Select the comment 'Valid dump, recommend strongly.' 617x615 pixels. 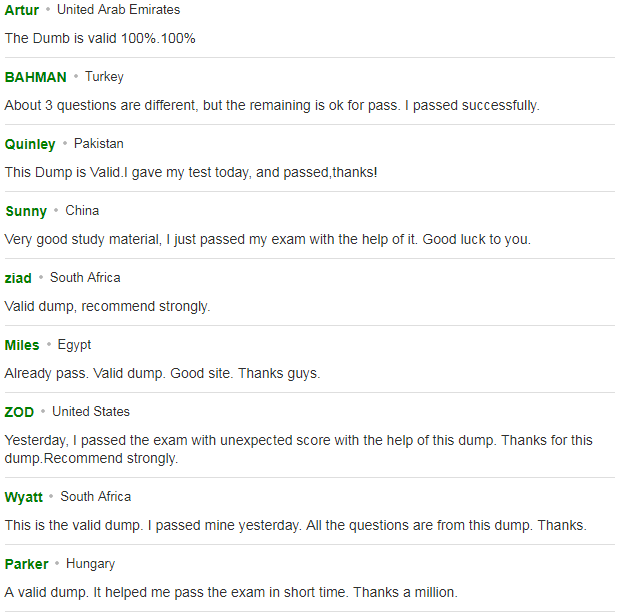click(107, 306)
